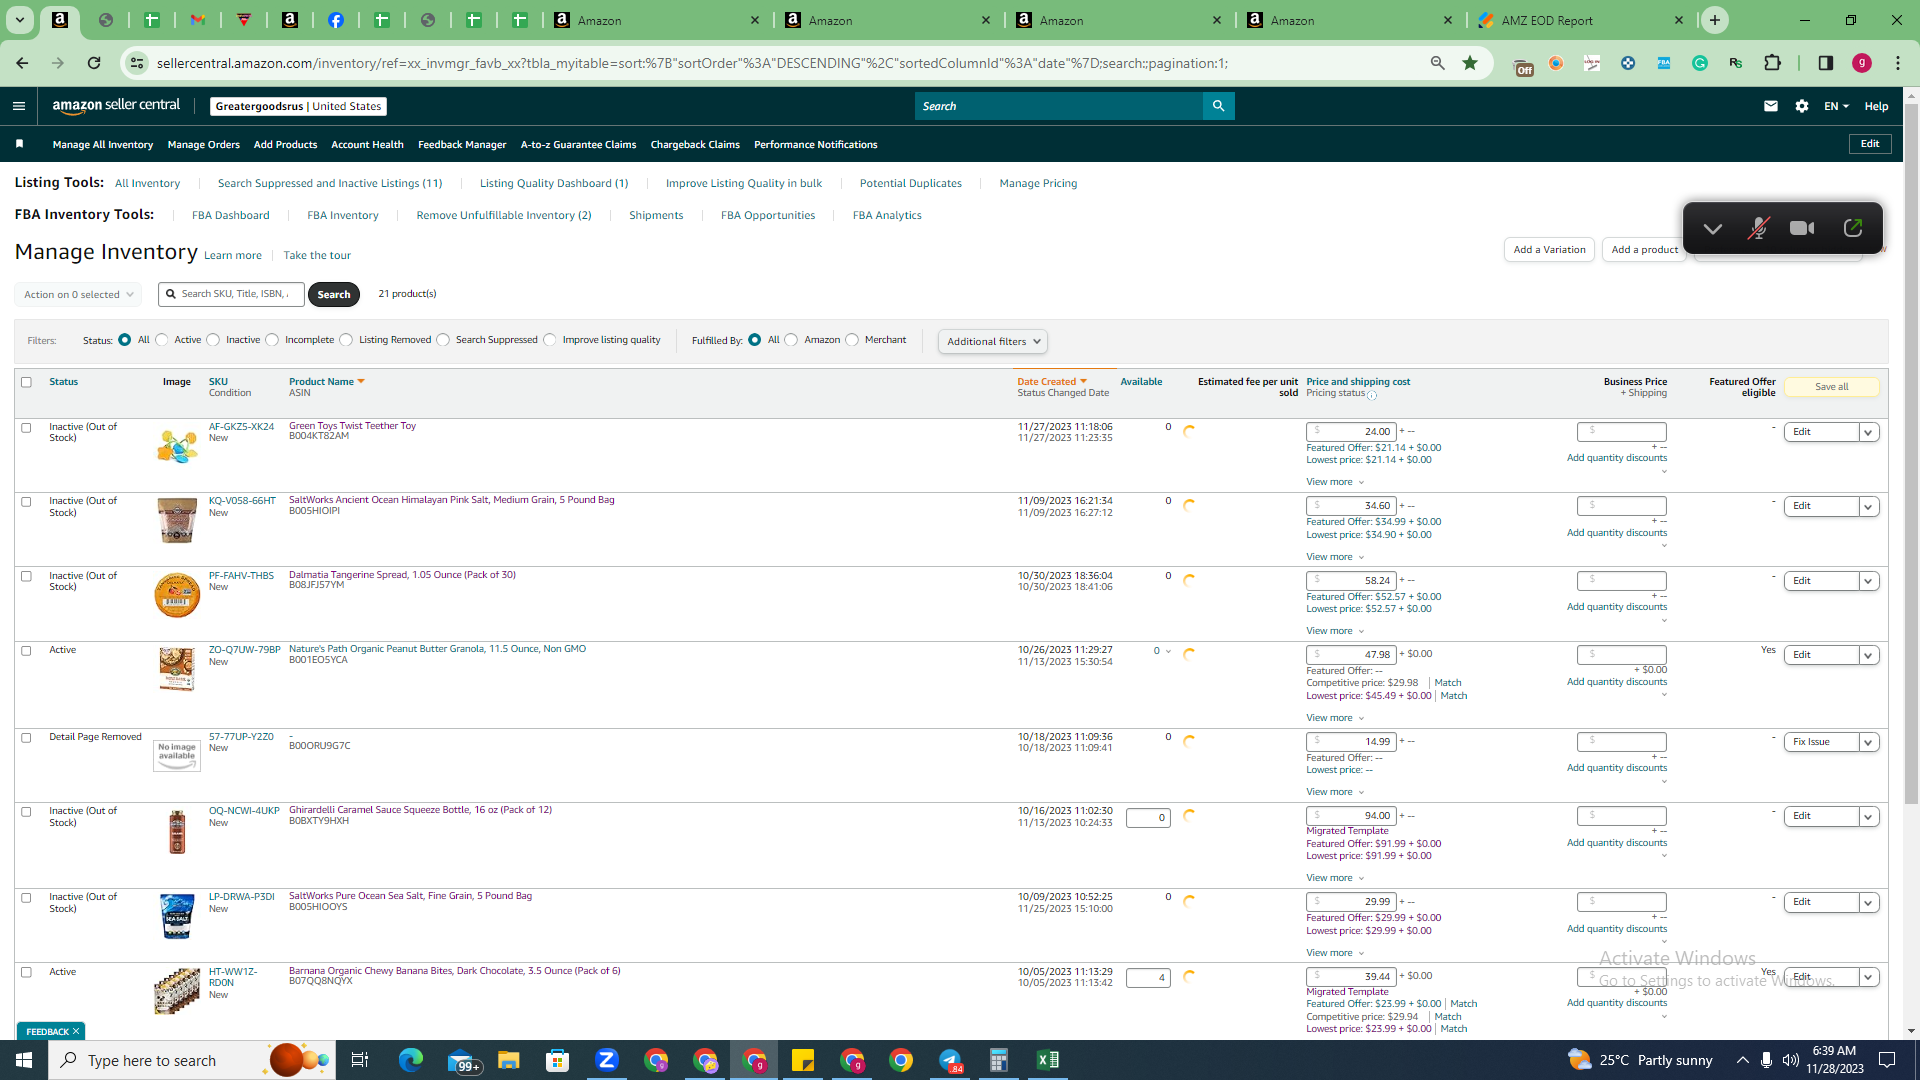Screen dimensions: 1920x1080
Task: Open Account Health in the top menu
Action: 367,145
